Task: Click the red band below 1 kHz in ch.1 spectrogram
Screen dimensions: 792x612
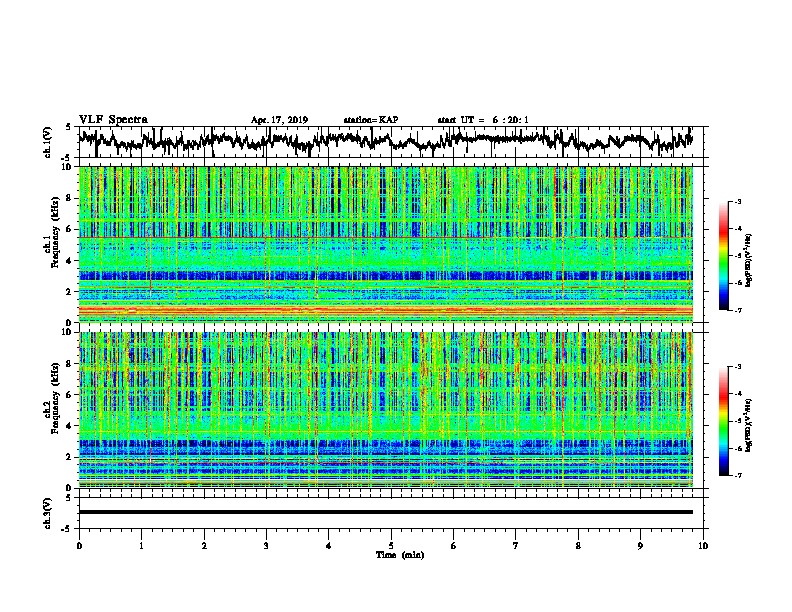Action: 385,310
